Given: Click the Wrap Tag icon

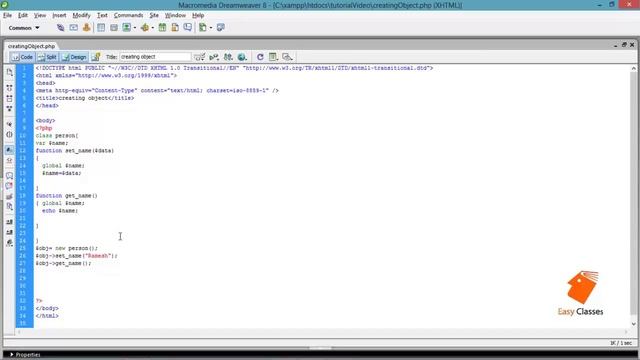Looking at the screenshot, I should (x=9, y=197).
